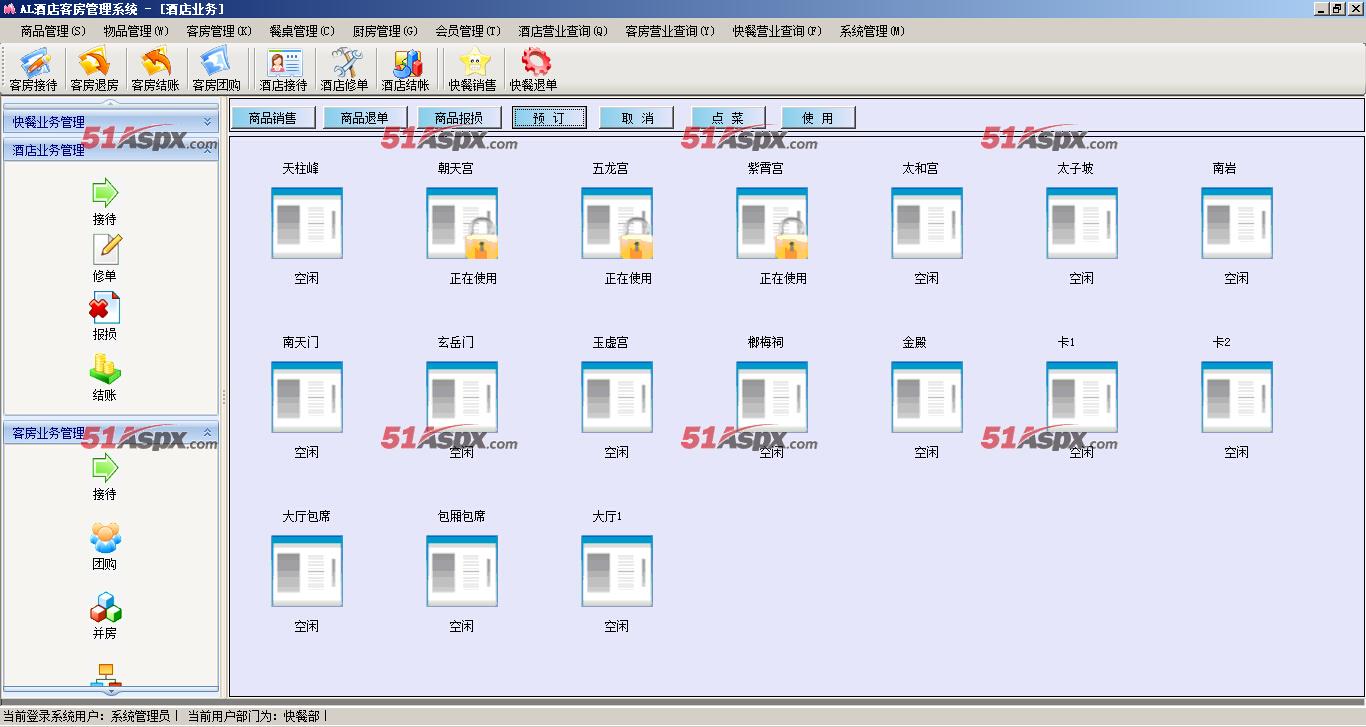This screenshot has height=727, width=1366.
Task: Open the 酒店营业查询 menu
Action: (x=562, y=31)
